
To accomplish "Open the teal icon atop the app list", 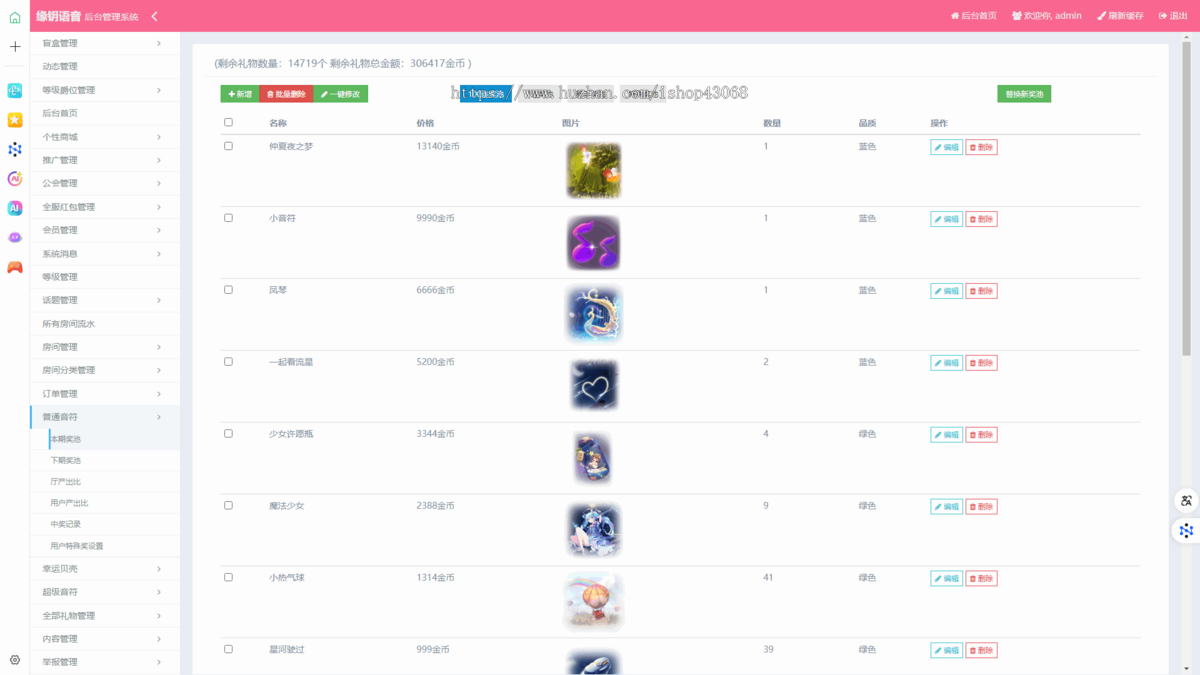I will 15,90.
